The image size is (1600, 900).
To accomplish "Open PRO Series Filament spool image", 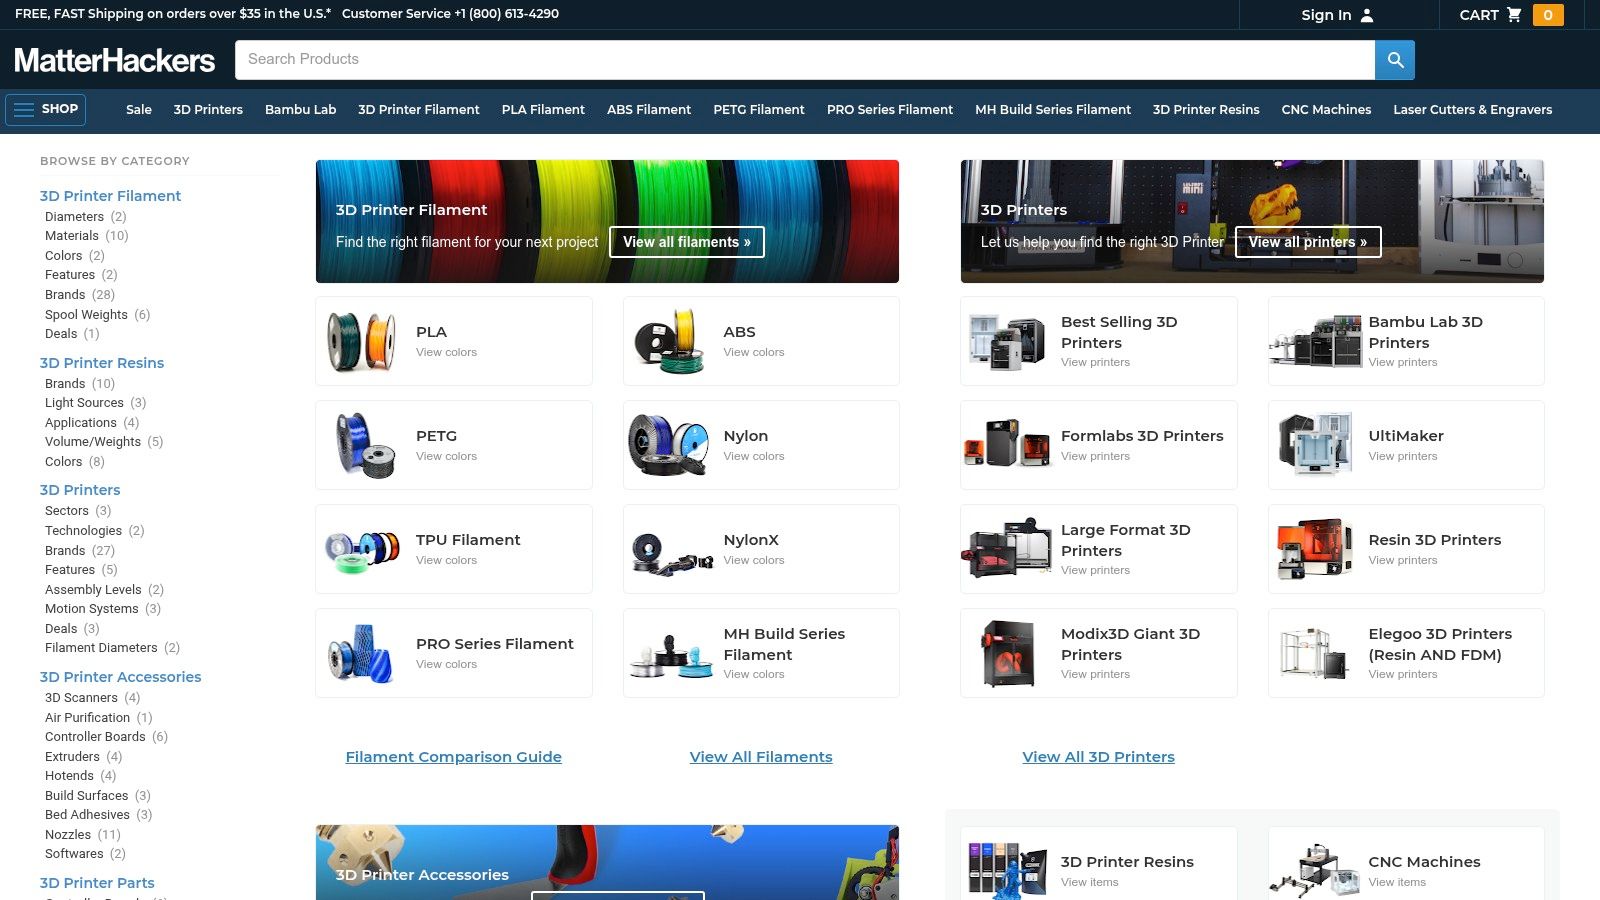I will 361,653.
